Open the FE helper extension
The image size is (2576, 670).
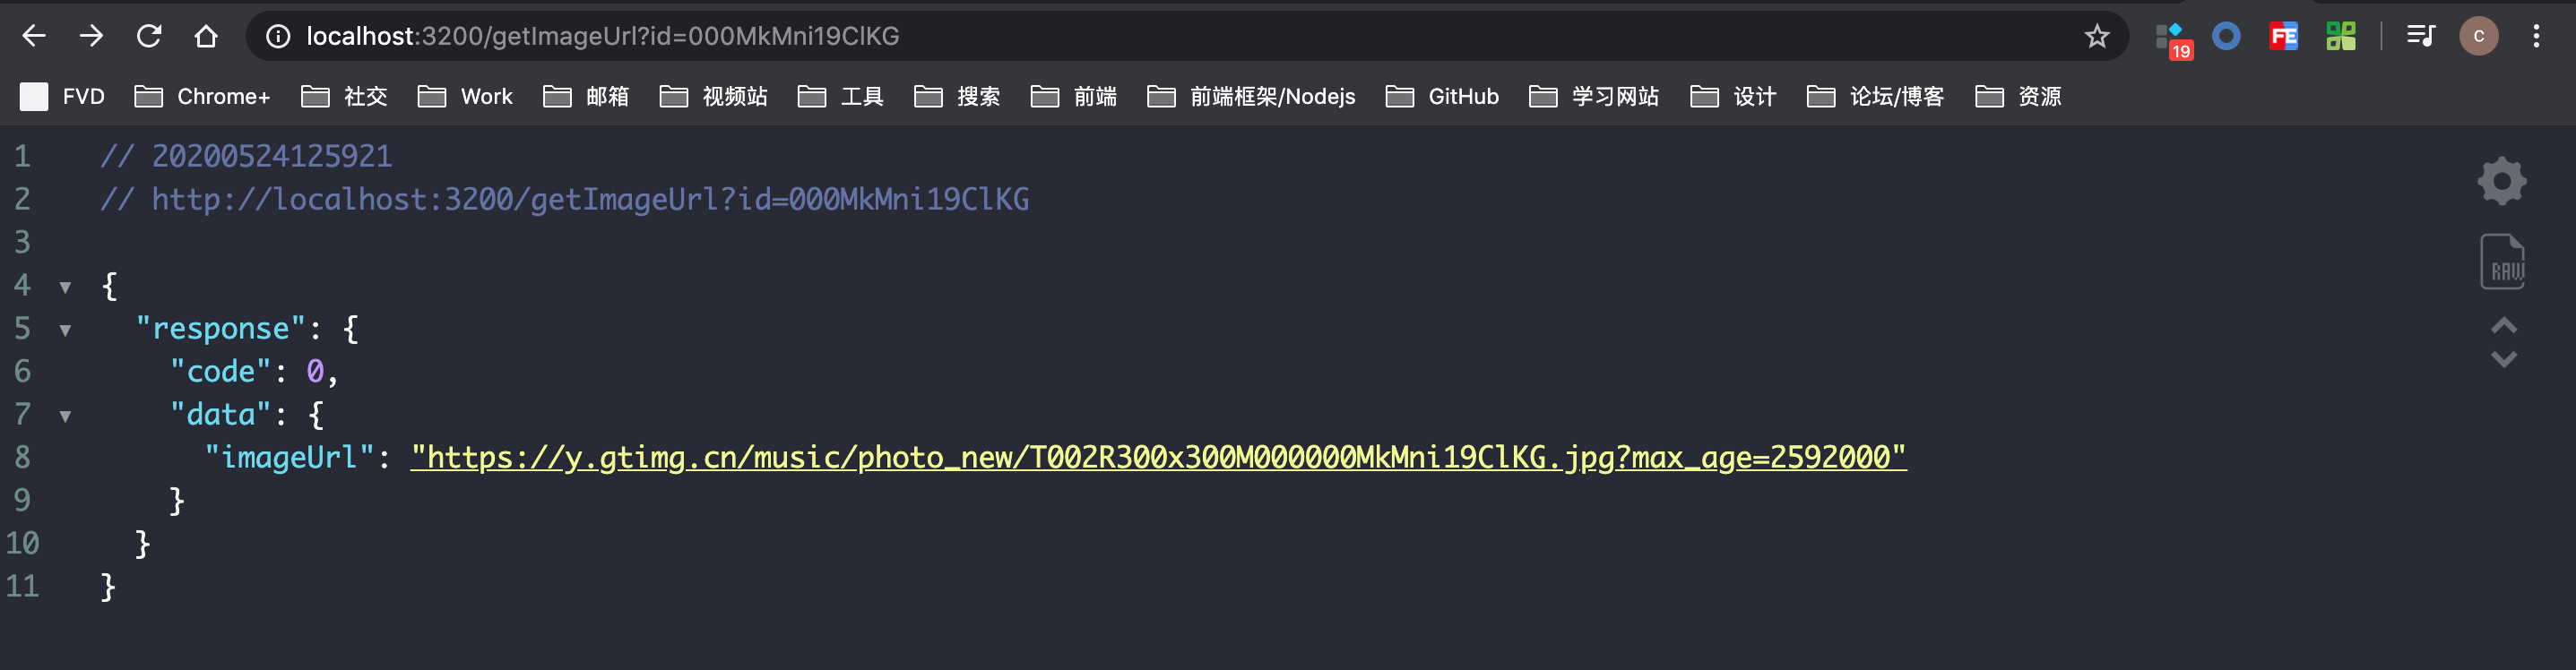pyautogui.click(x=2283, y=37)
